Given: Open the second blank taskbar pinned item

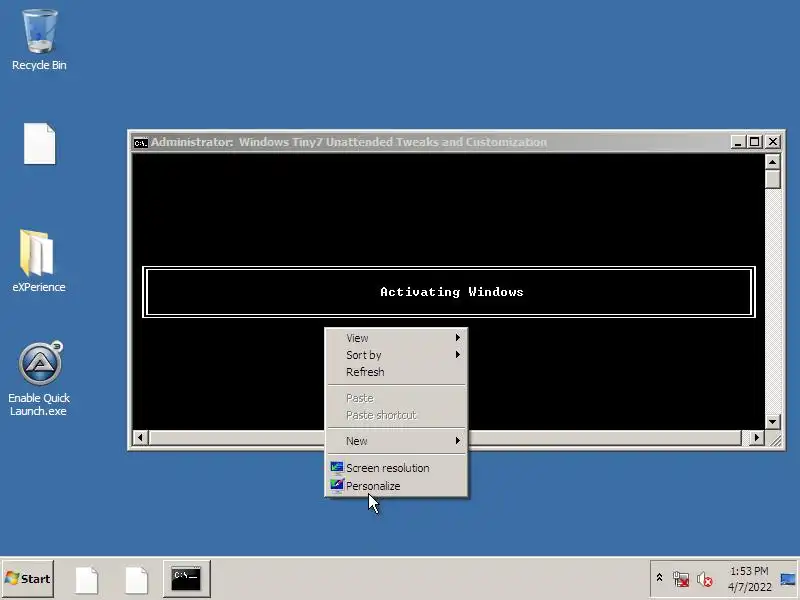Looking at the screenshot, I should 137,580.
